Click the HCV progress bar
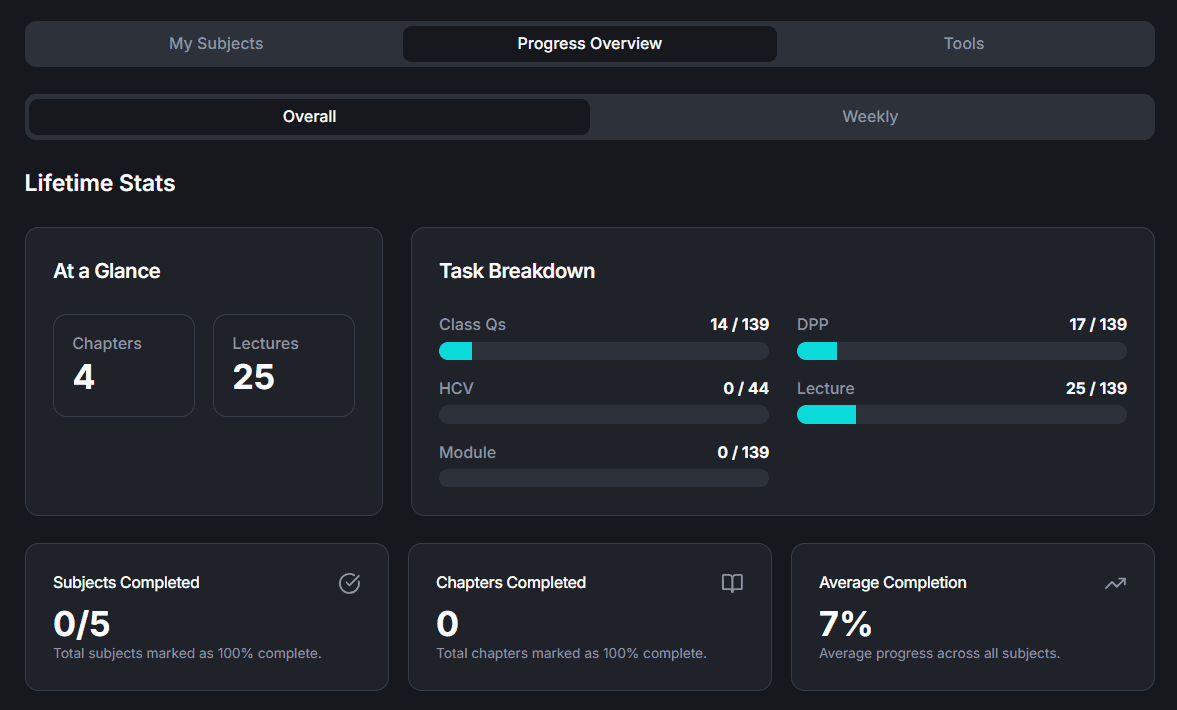Screen dimensions: 1177x710 [603, 414]
